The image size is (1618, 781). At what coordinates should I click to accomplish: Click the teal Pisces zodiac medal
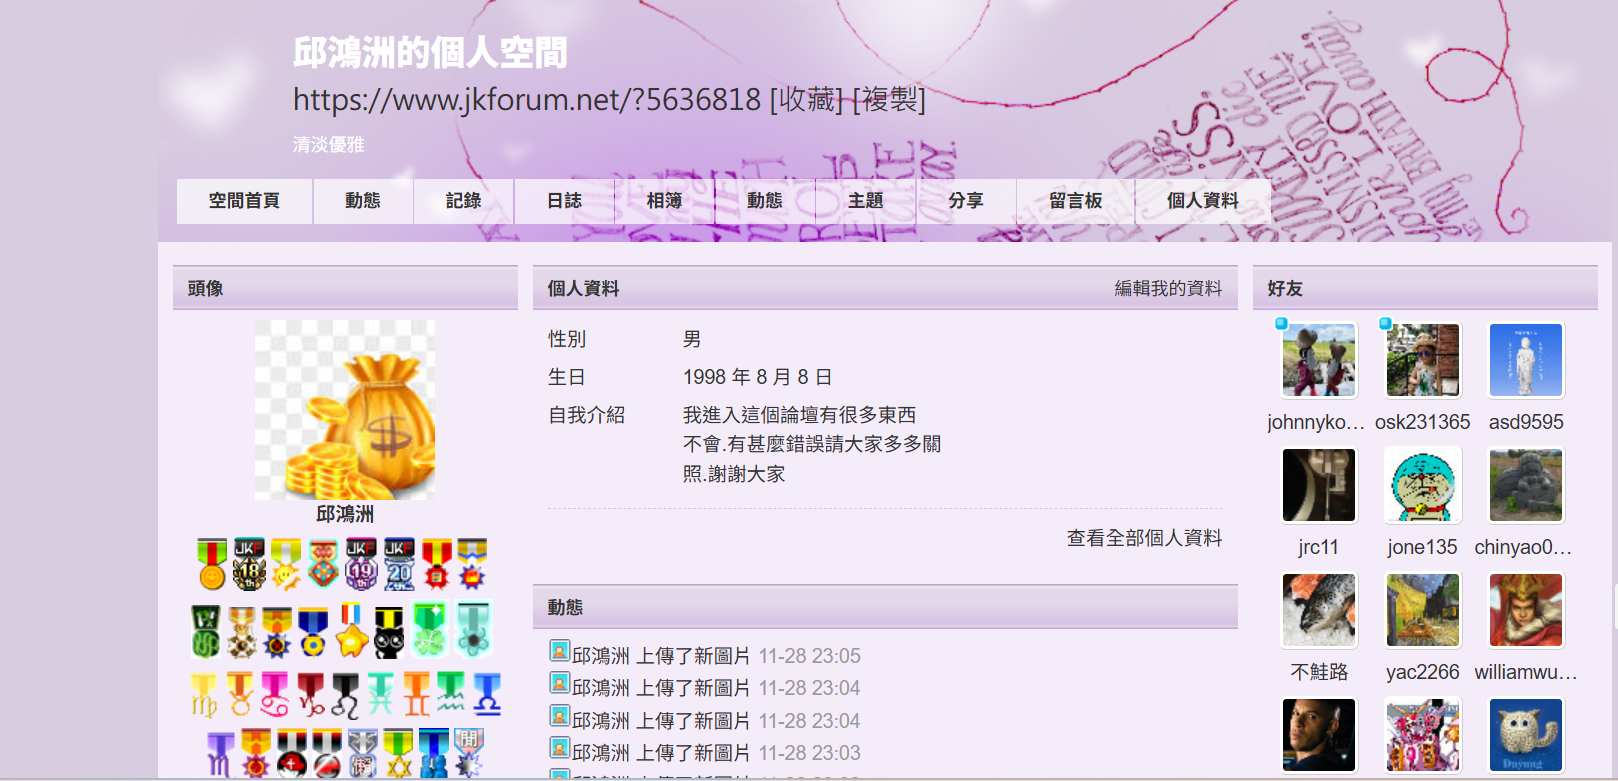[381, 694]
